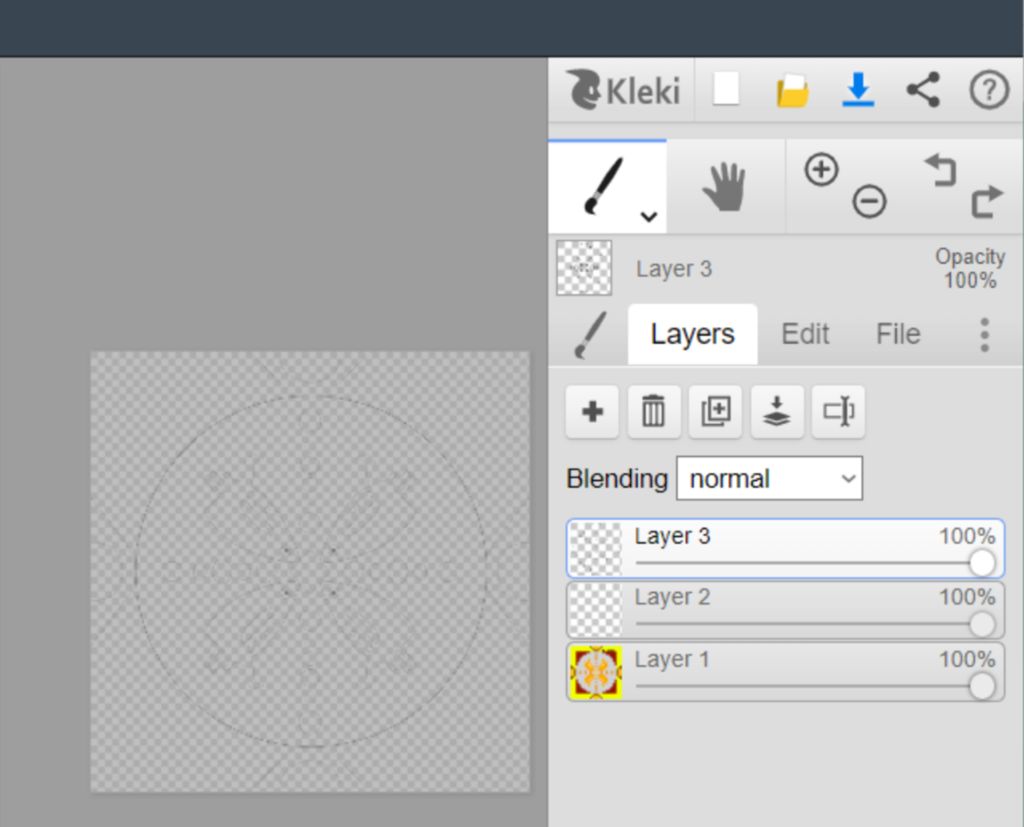Image resolution: width=1024 pixels, height=827 pixels.
Task: Click the Kleki logo
Action: (623, 89)
